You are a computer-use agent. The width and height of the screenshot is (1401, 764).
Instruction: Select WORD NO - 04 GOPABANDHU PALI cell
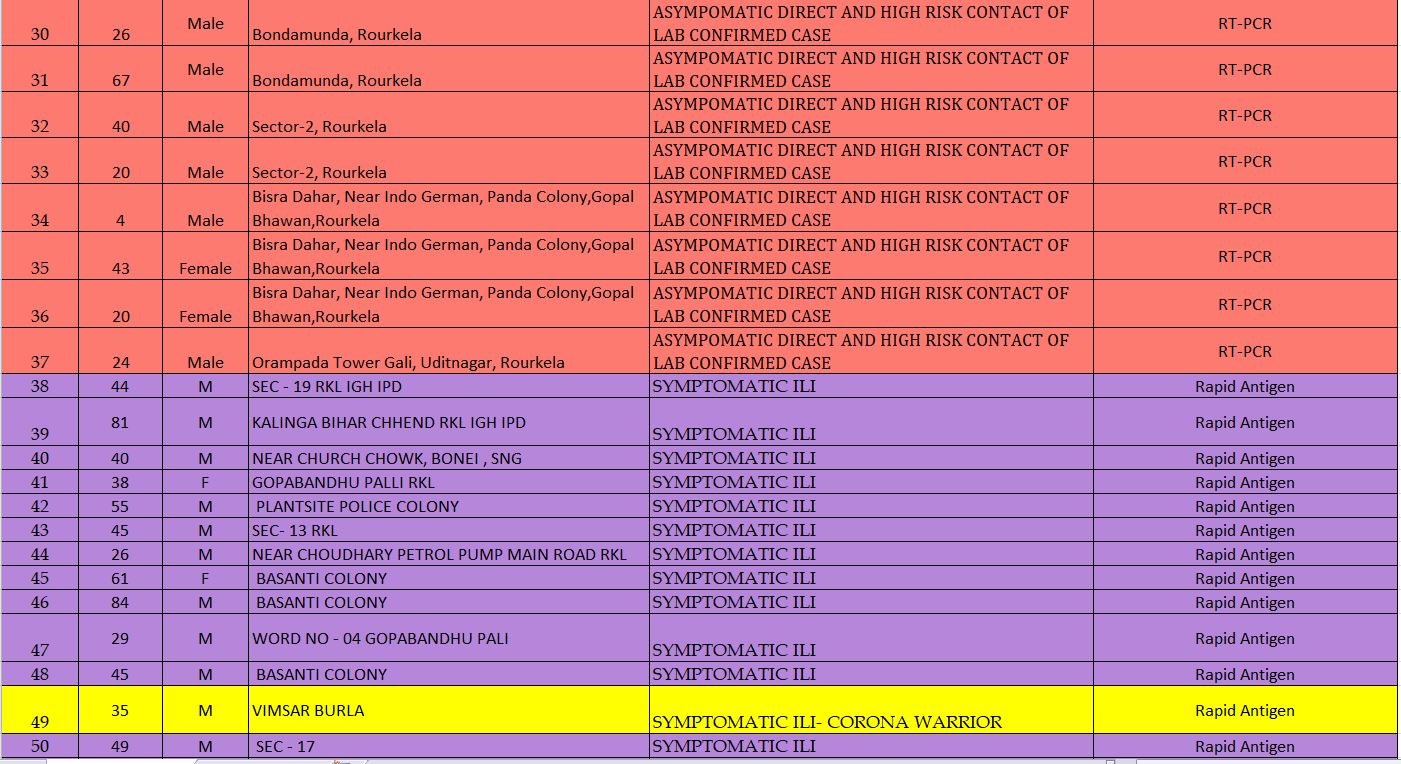[448, 638]
